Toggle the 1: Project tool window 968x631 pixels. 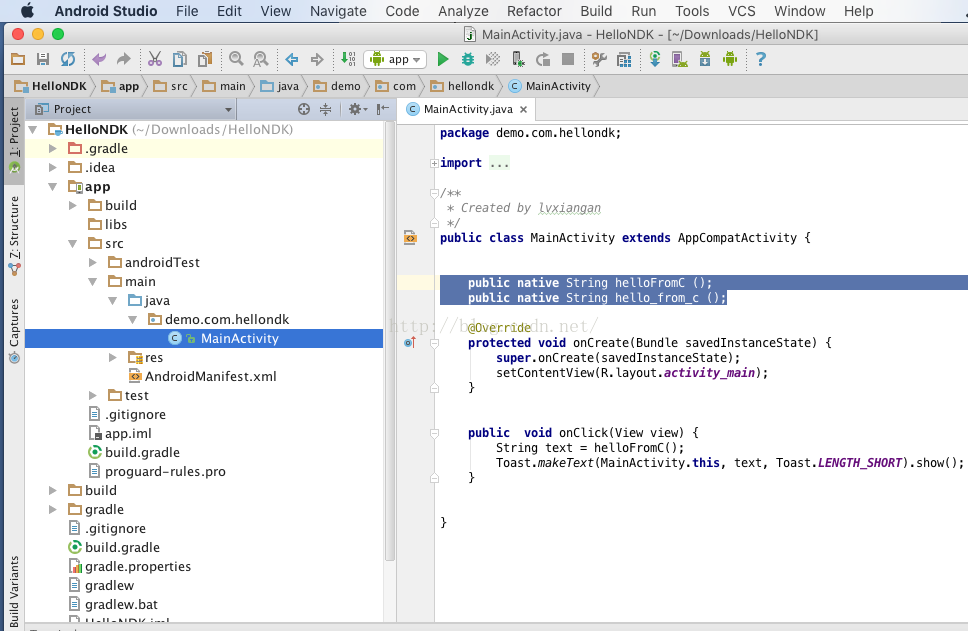[x=14, y=140]
